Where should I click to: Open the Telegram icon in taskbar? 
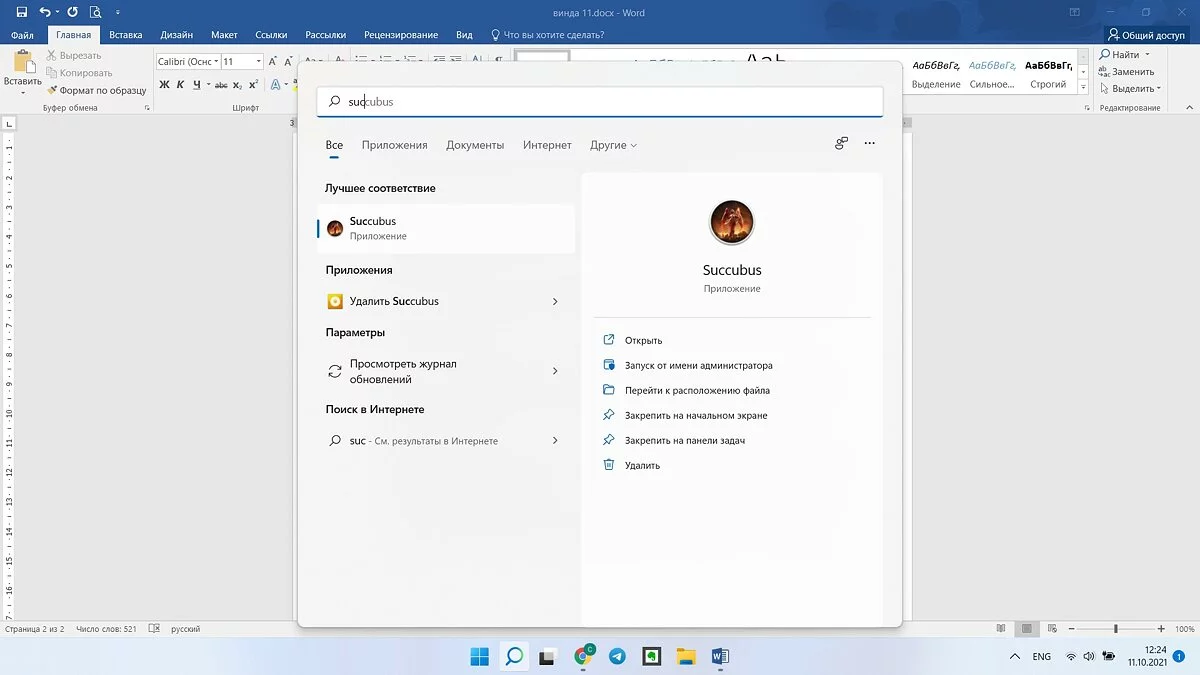(617, 657)
